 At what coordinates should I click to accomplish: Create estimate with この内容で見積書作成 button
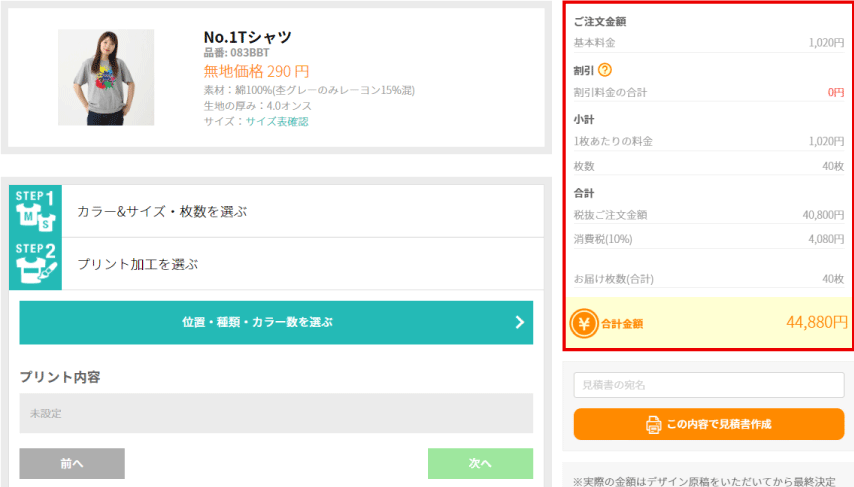(x=709, y=424)
